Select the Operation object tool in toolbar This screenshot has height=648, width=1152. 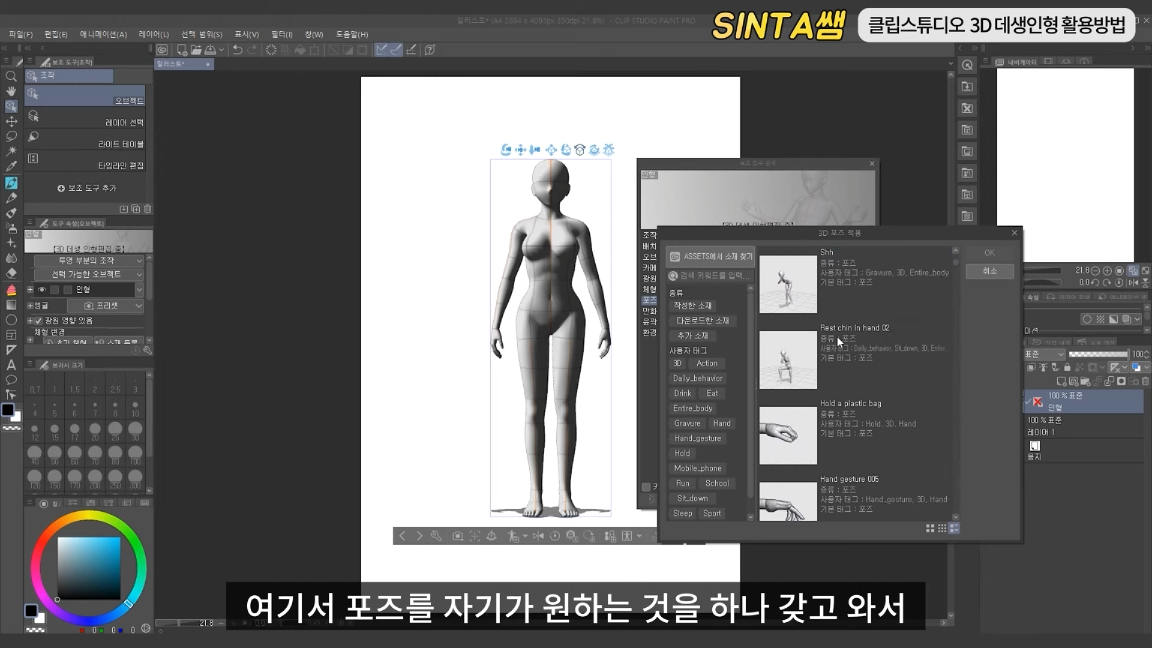(x=11, y=107)
